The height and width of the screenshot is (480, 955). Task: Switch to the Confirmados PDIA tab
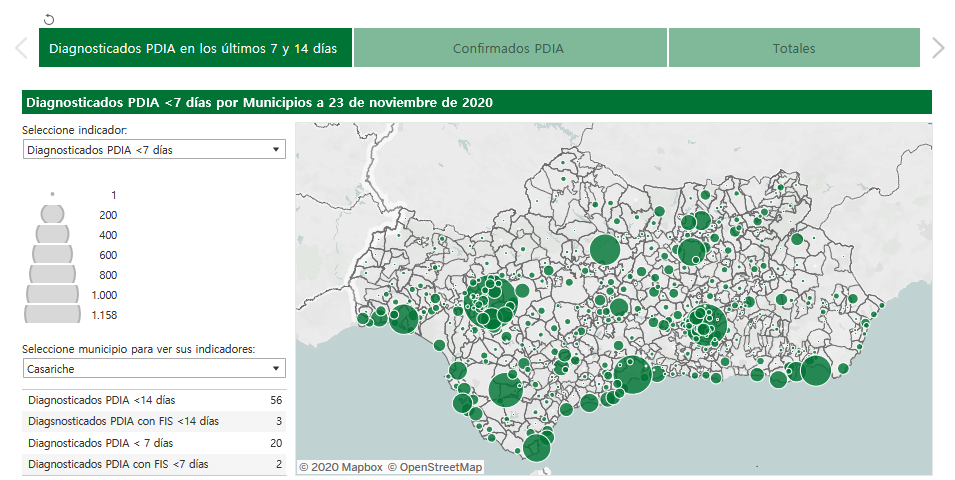(509, 48)
